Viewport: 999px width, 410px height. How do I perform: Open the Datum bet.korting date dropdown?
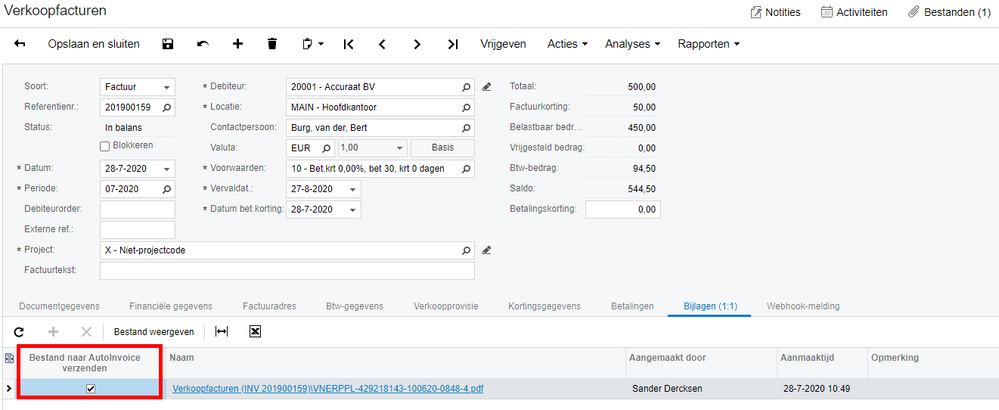[353, 209]
